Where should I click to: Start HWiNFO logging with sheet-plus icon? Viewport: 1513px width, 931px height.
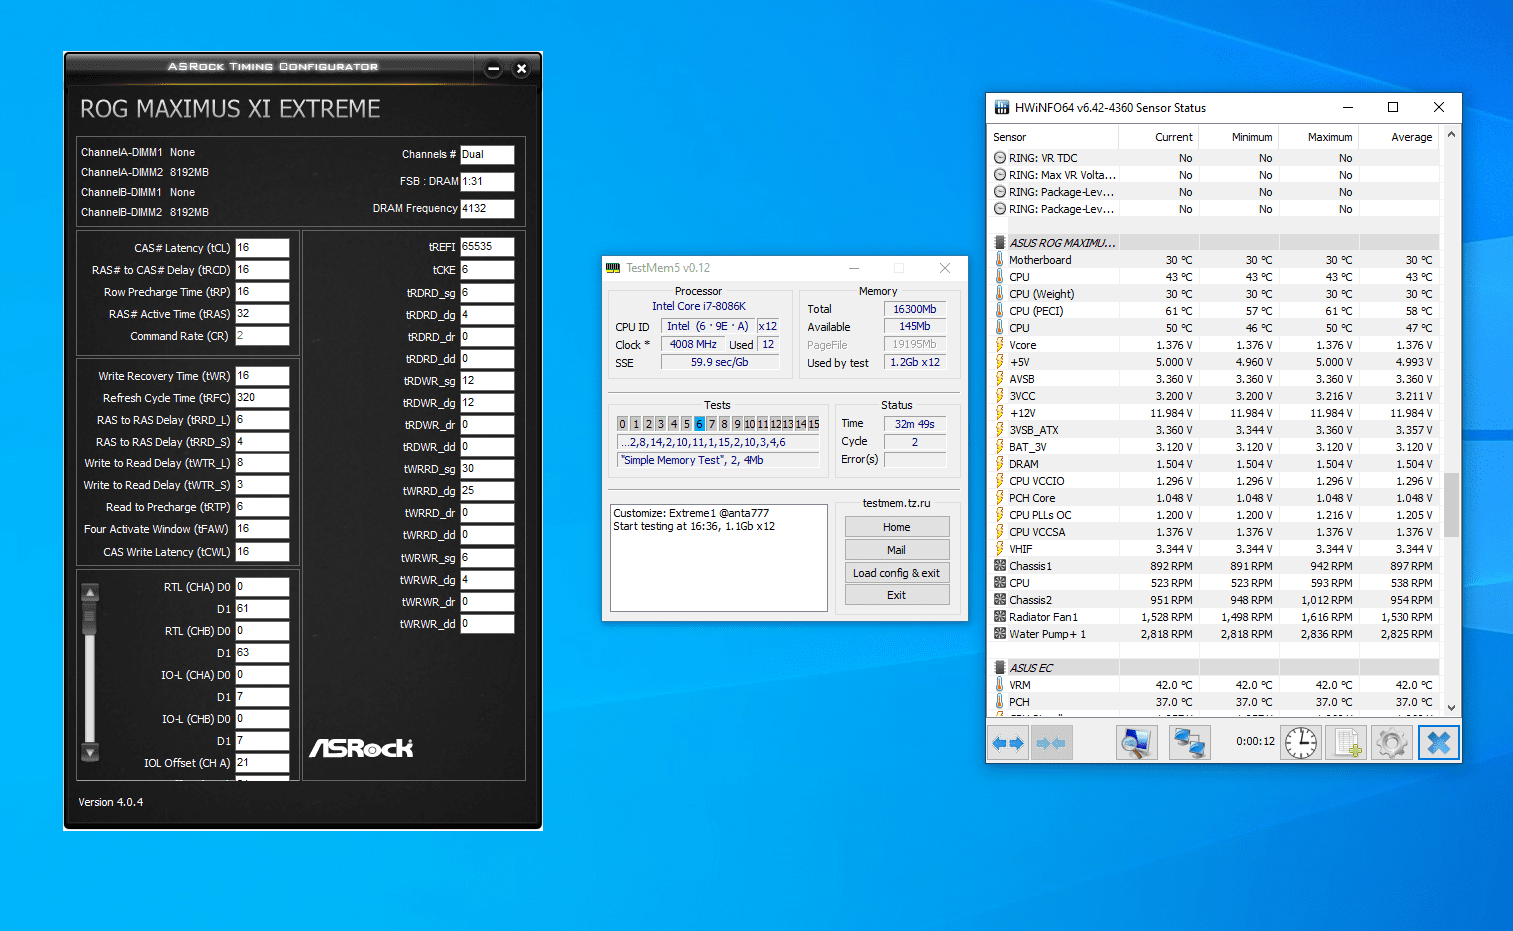(1346, 743)
